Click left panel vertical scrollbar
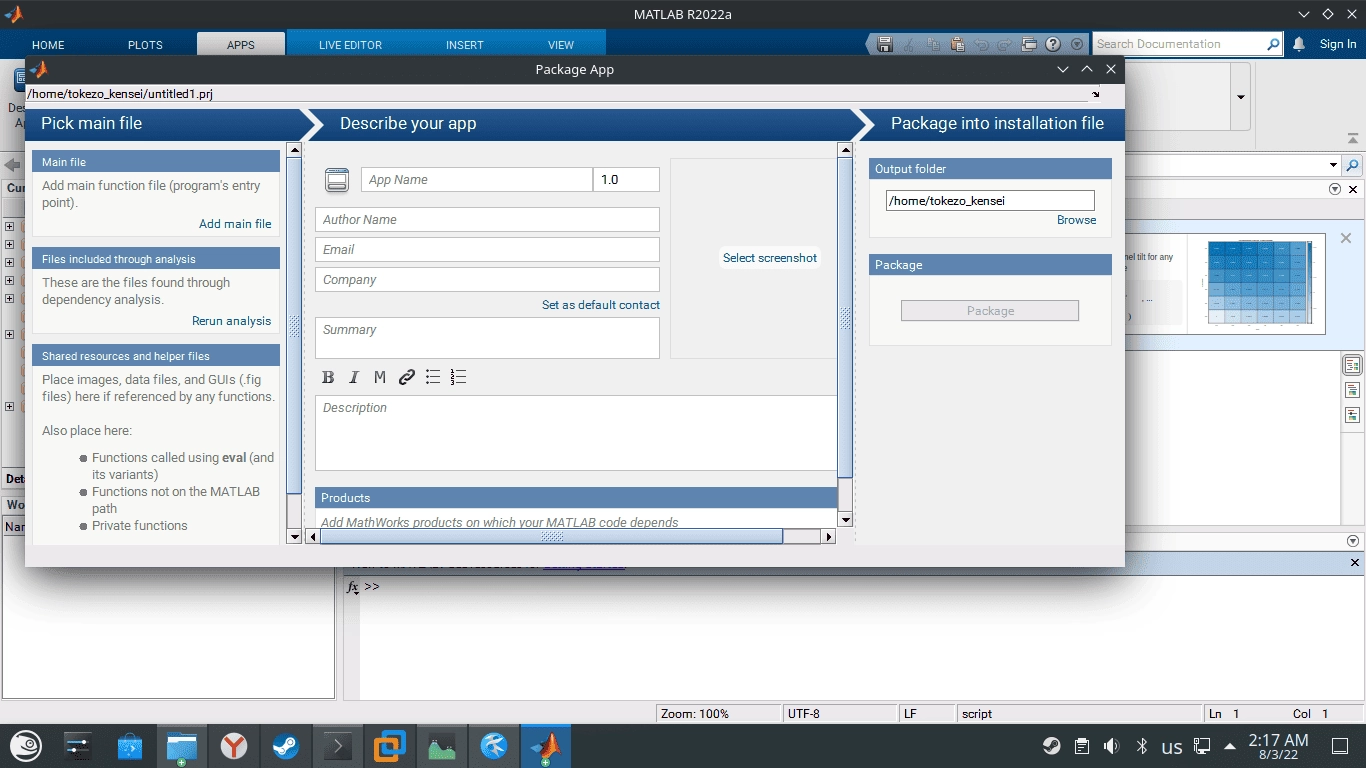The image size is (1366, 768). tap(294, 325)
